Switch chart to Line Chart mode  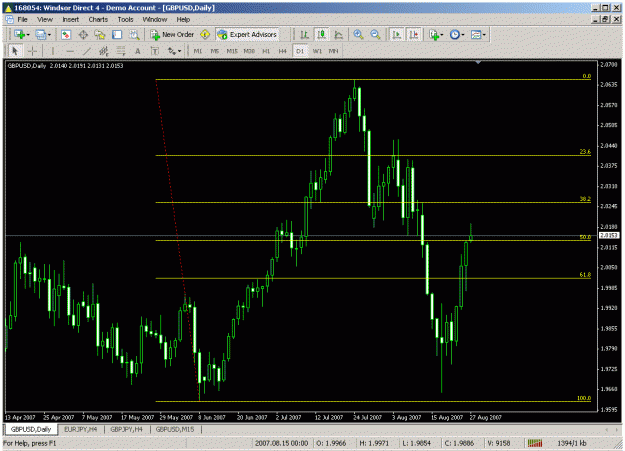coord(338,35)
